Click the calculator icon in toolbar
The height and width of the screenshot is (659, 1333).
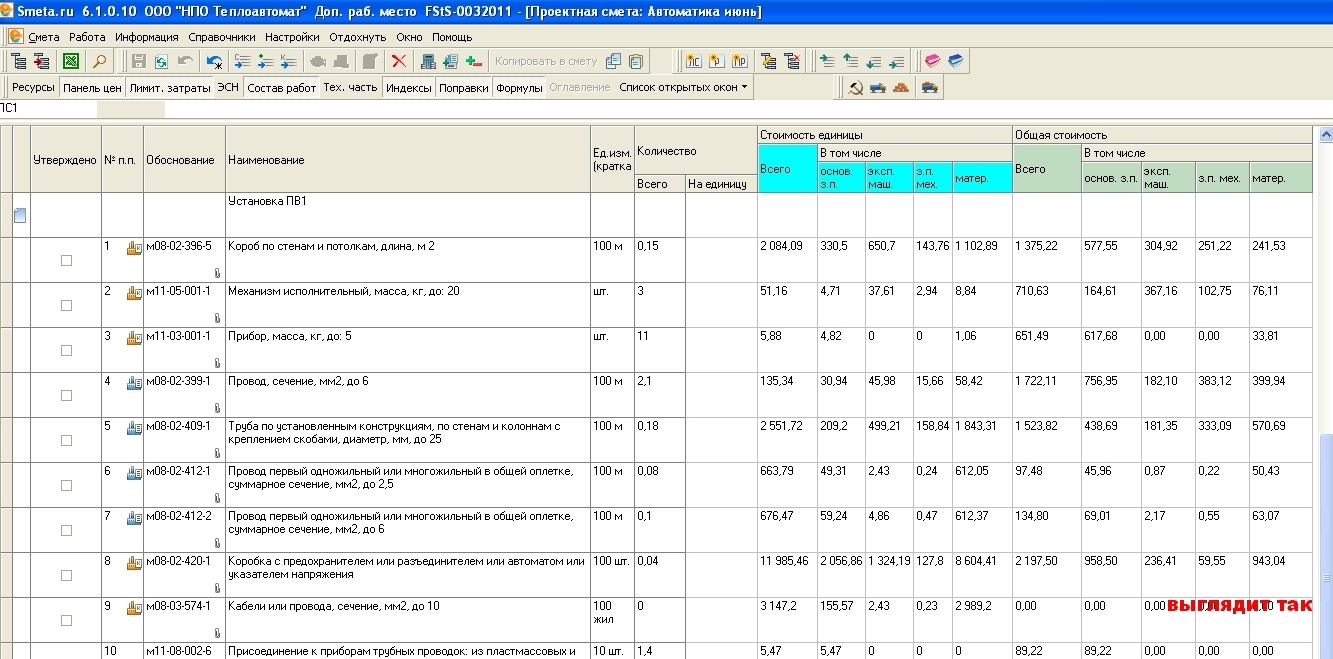(x=428, y=62)
